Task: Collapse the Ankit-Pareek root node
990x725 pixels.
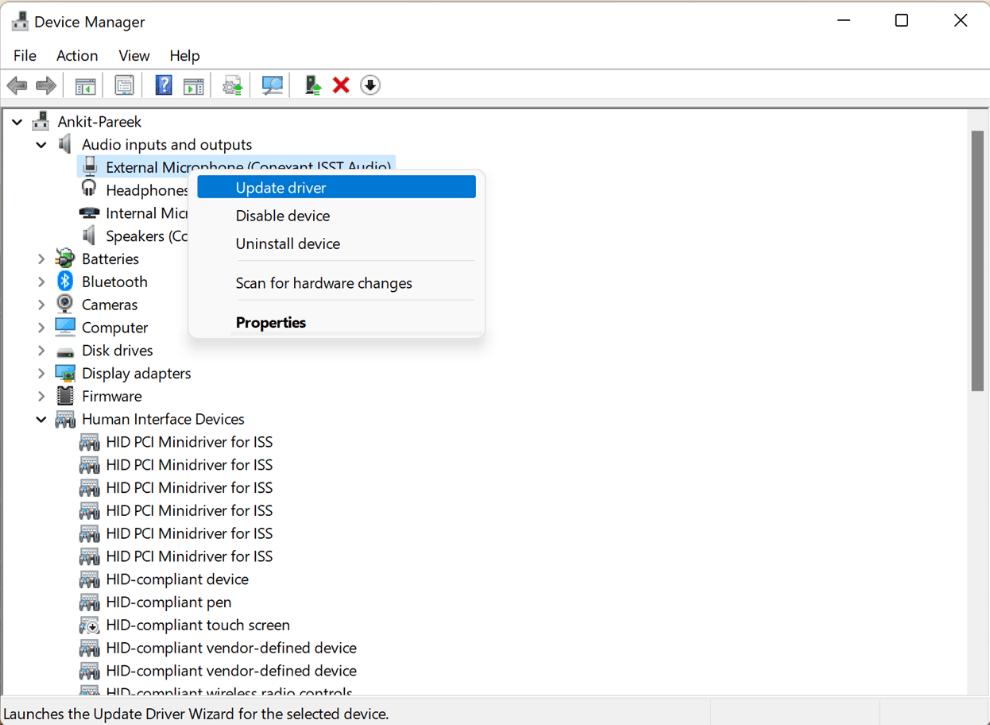Action: click(x=17, y=121)
